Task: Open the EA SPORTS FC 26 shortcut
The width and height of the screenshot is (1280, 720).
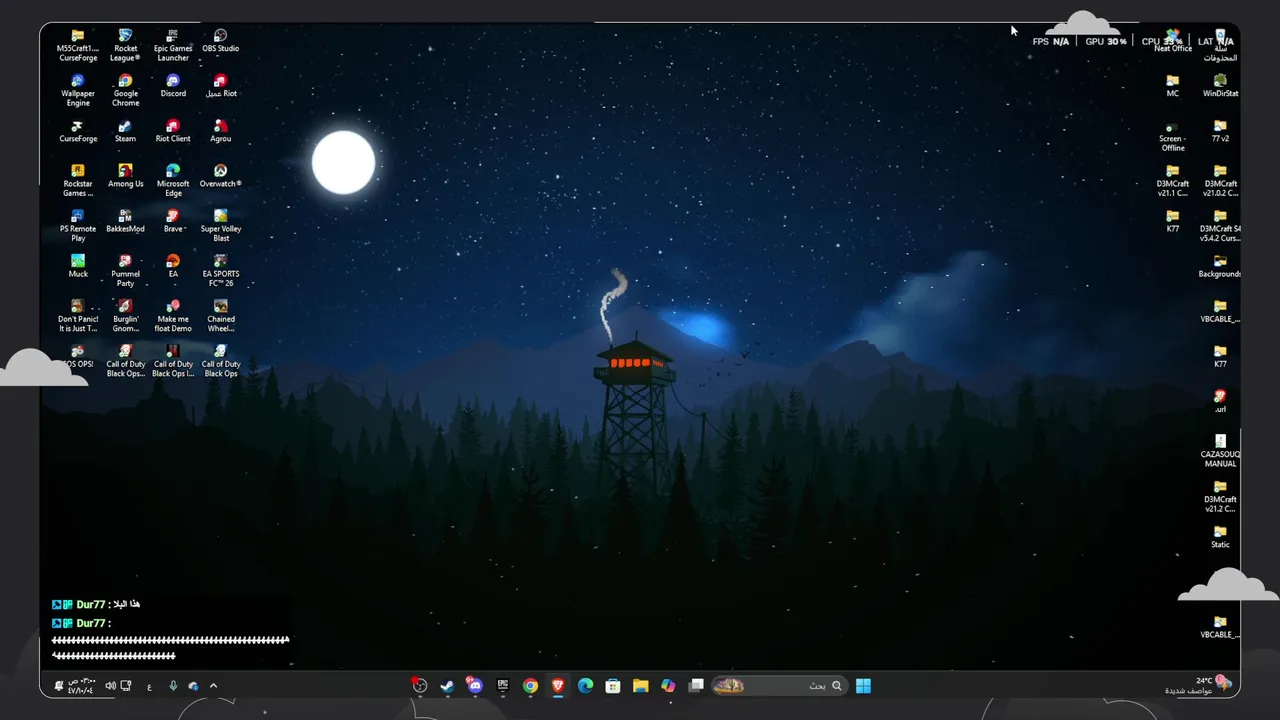Action: [x=221, y=270]
